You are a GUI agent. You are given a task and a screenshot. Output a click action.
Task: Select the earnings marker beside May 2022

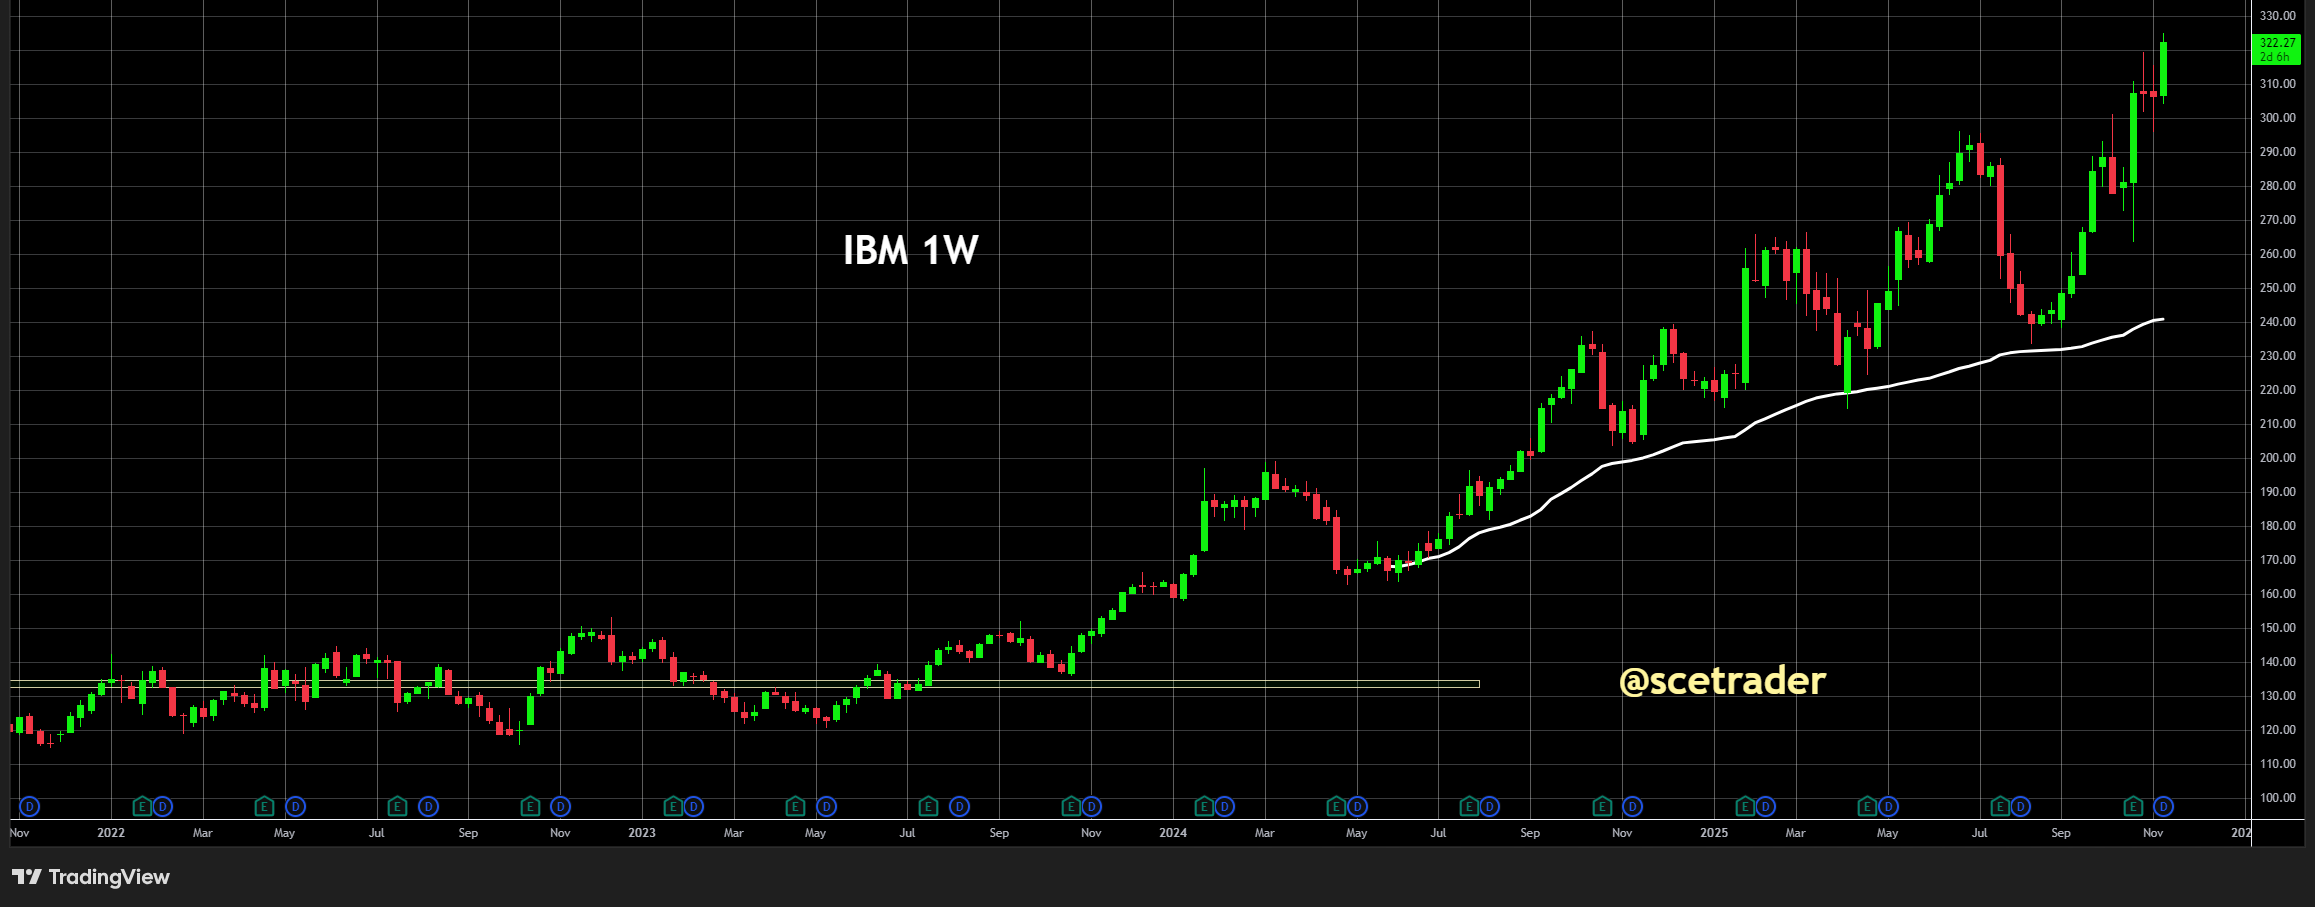tap(264, 806)
